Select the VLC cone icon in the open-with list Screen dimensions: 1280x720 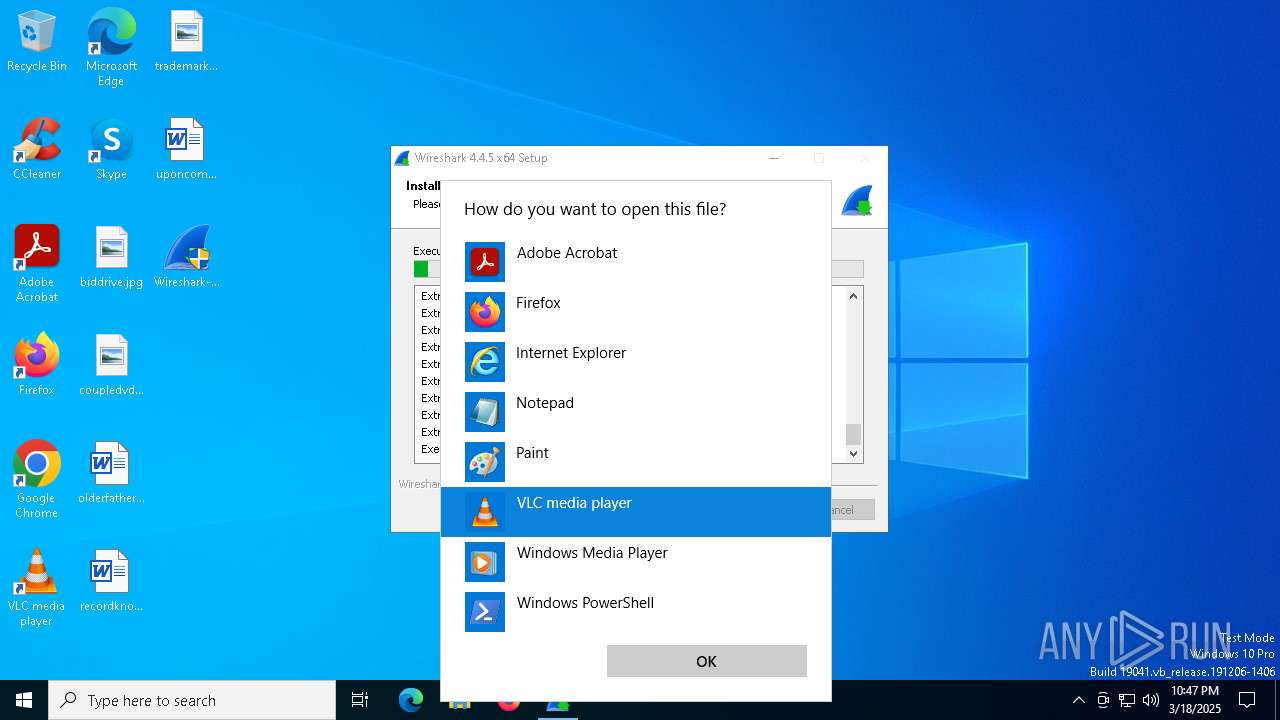485,512
